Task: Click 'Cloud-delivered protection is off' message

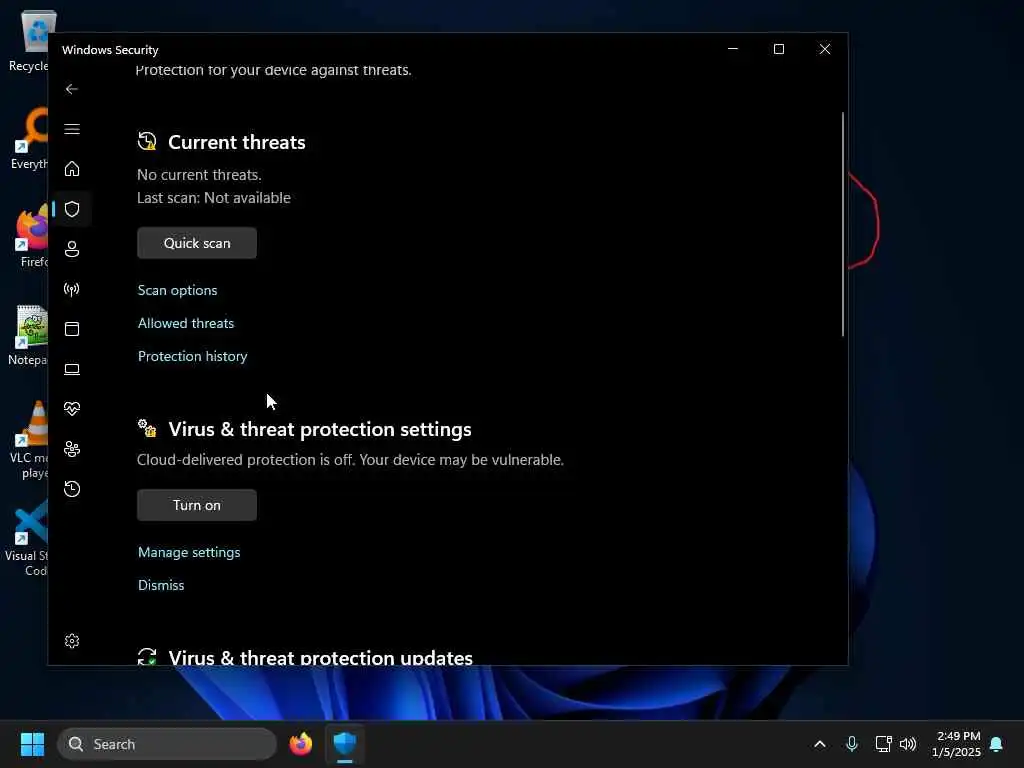Action: pos(350,460)
